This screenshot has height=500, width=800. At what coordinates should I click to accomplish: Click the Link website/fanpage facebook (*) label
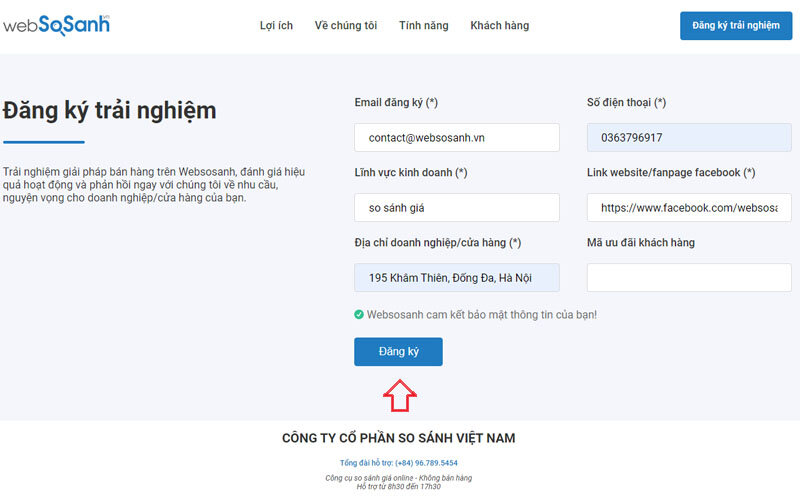[x=671, y=173]
